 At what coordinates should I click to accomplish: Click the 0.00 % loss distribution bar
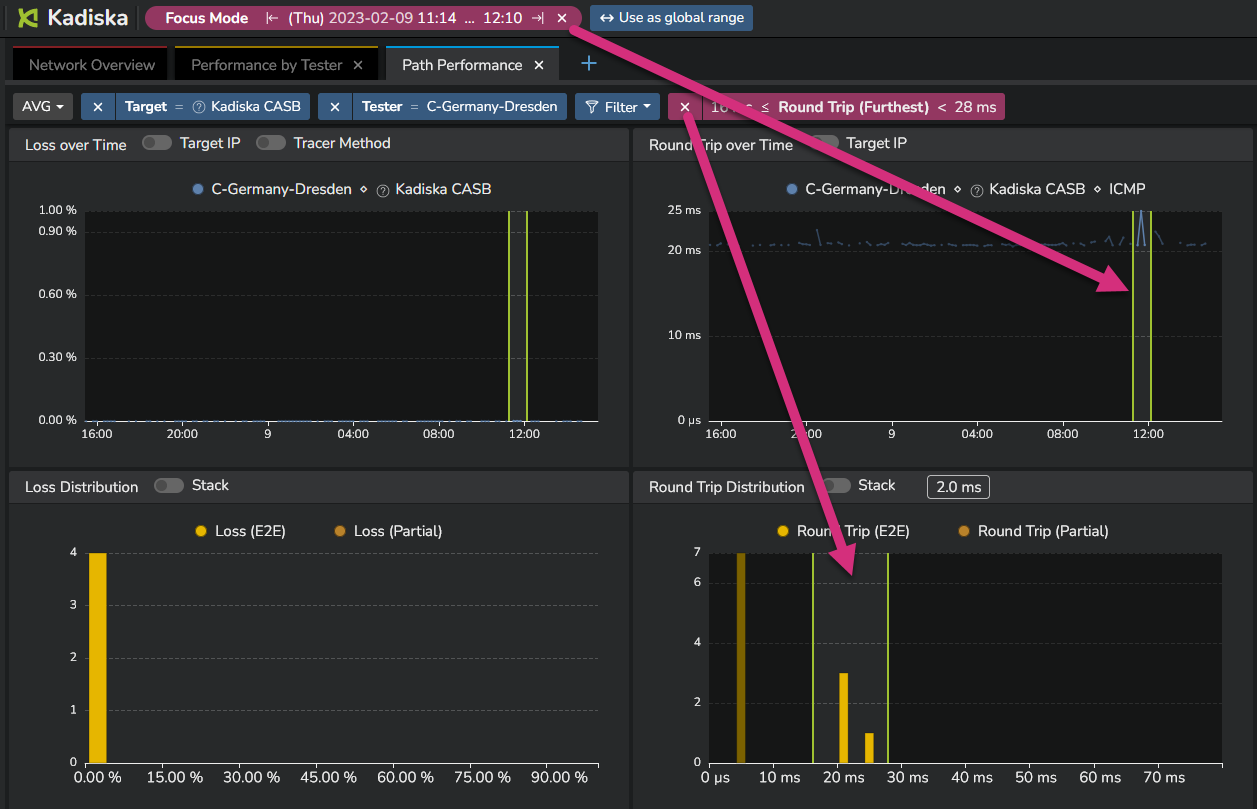97,657
